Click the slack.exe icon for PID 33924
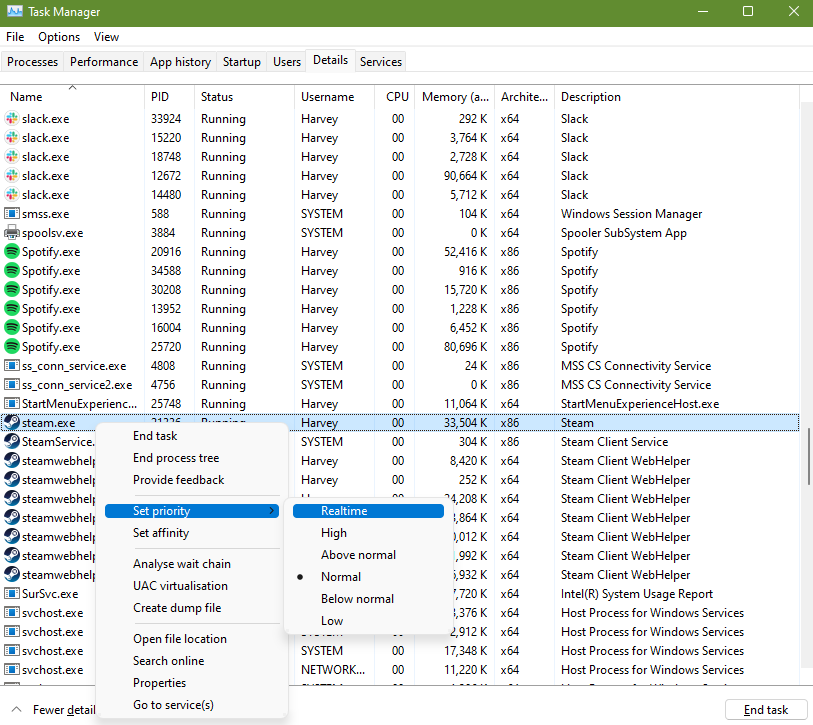 pos(11,119)
